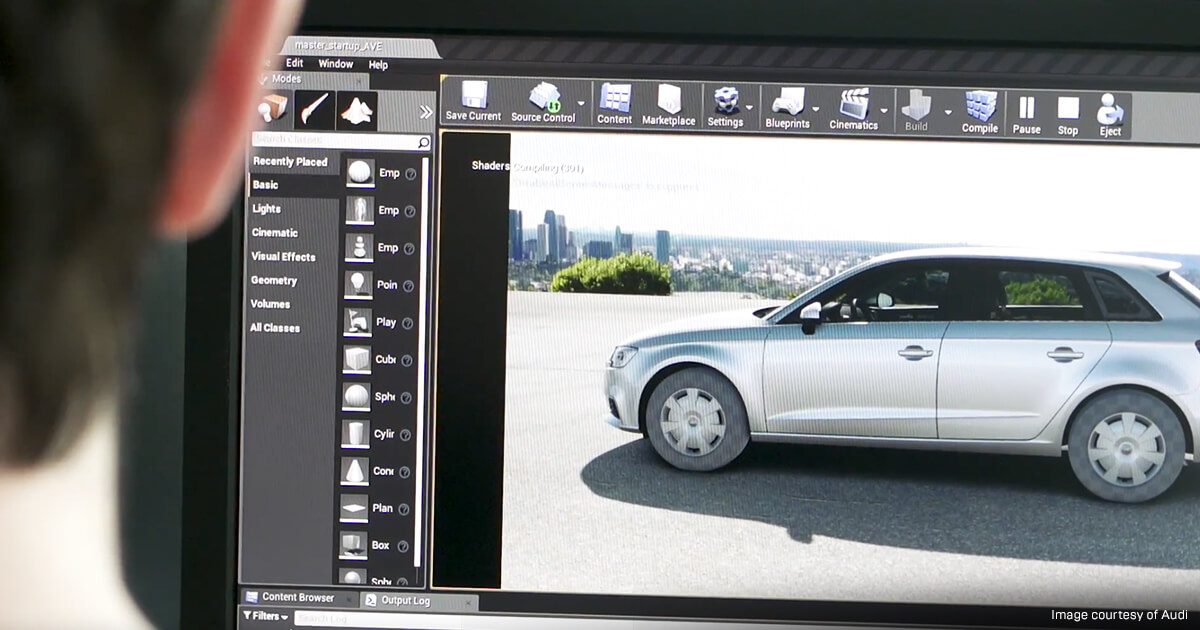Select the Volumes category
1200x630 pixels.
click(270, 304)
